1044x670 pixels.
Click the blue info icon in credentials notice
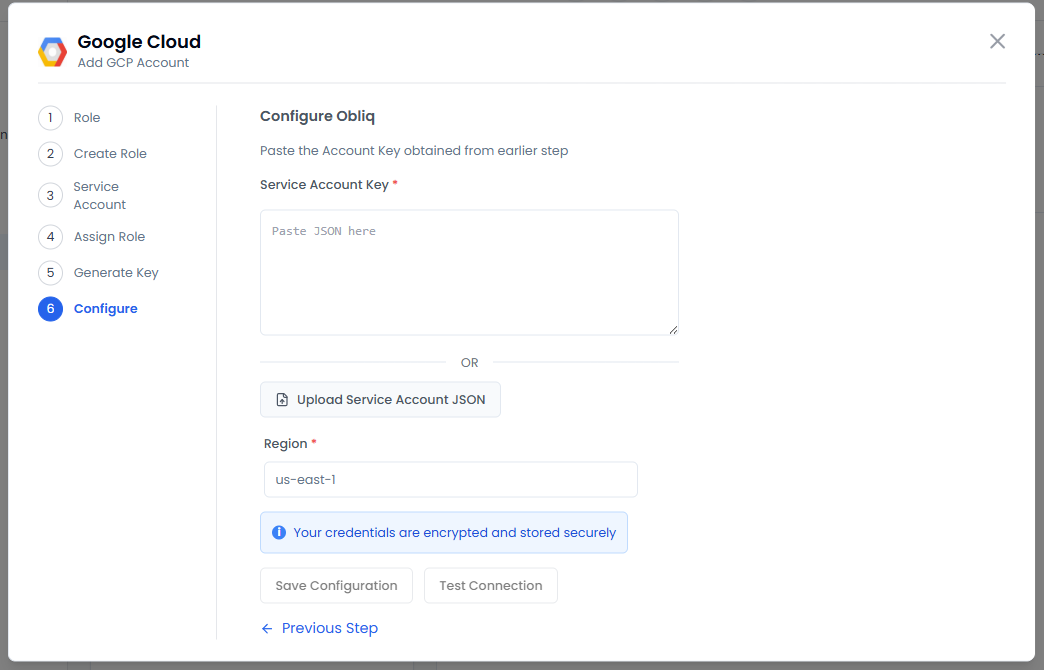[x=279, y=533]
